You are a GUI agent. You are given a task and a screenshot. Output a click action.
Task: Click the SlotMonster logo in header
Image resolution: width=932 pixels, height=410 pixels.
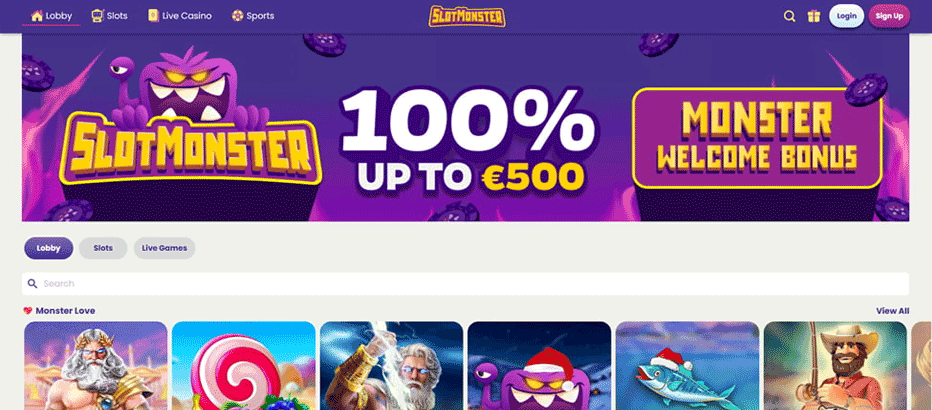tap(467, 16)
